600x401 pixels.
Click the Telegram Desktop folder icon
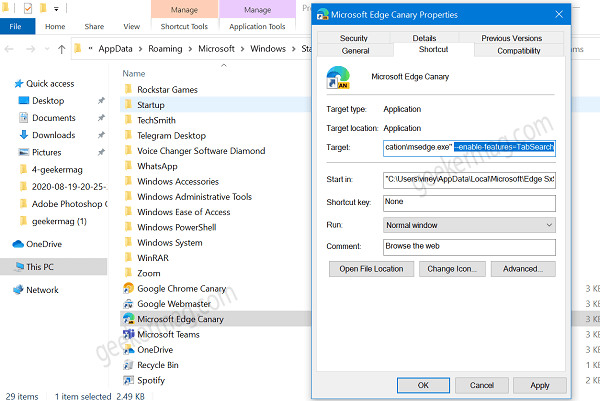point(128,135)
